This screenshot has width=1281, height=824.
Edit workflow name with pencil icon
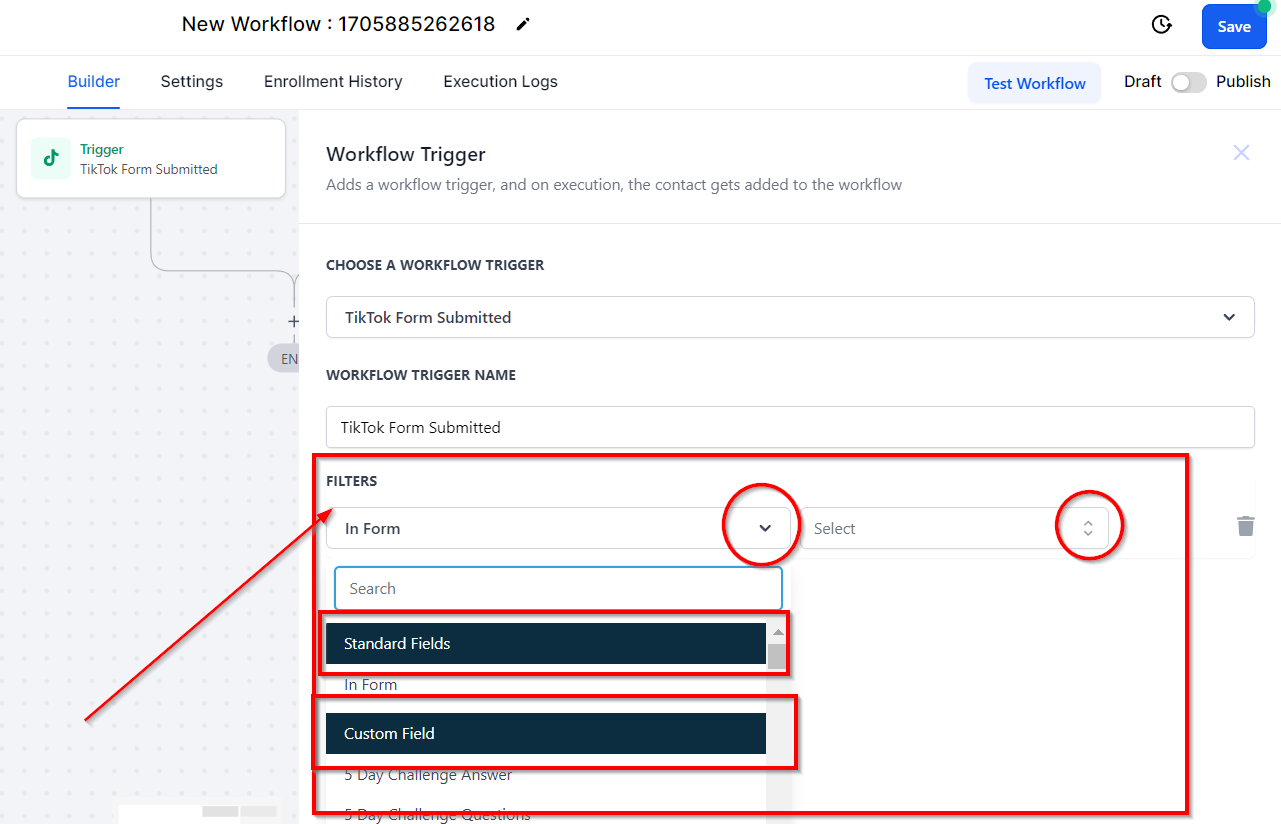(522, 25)
